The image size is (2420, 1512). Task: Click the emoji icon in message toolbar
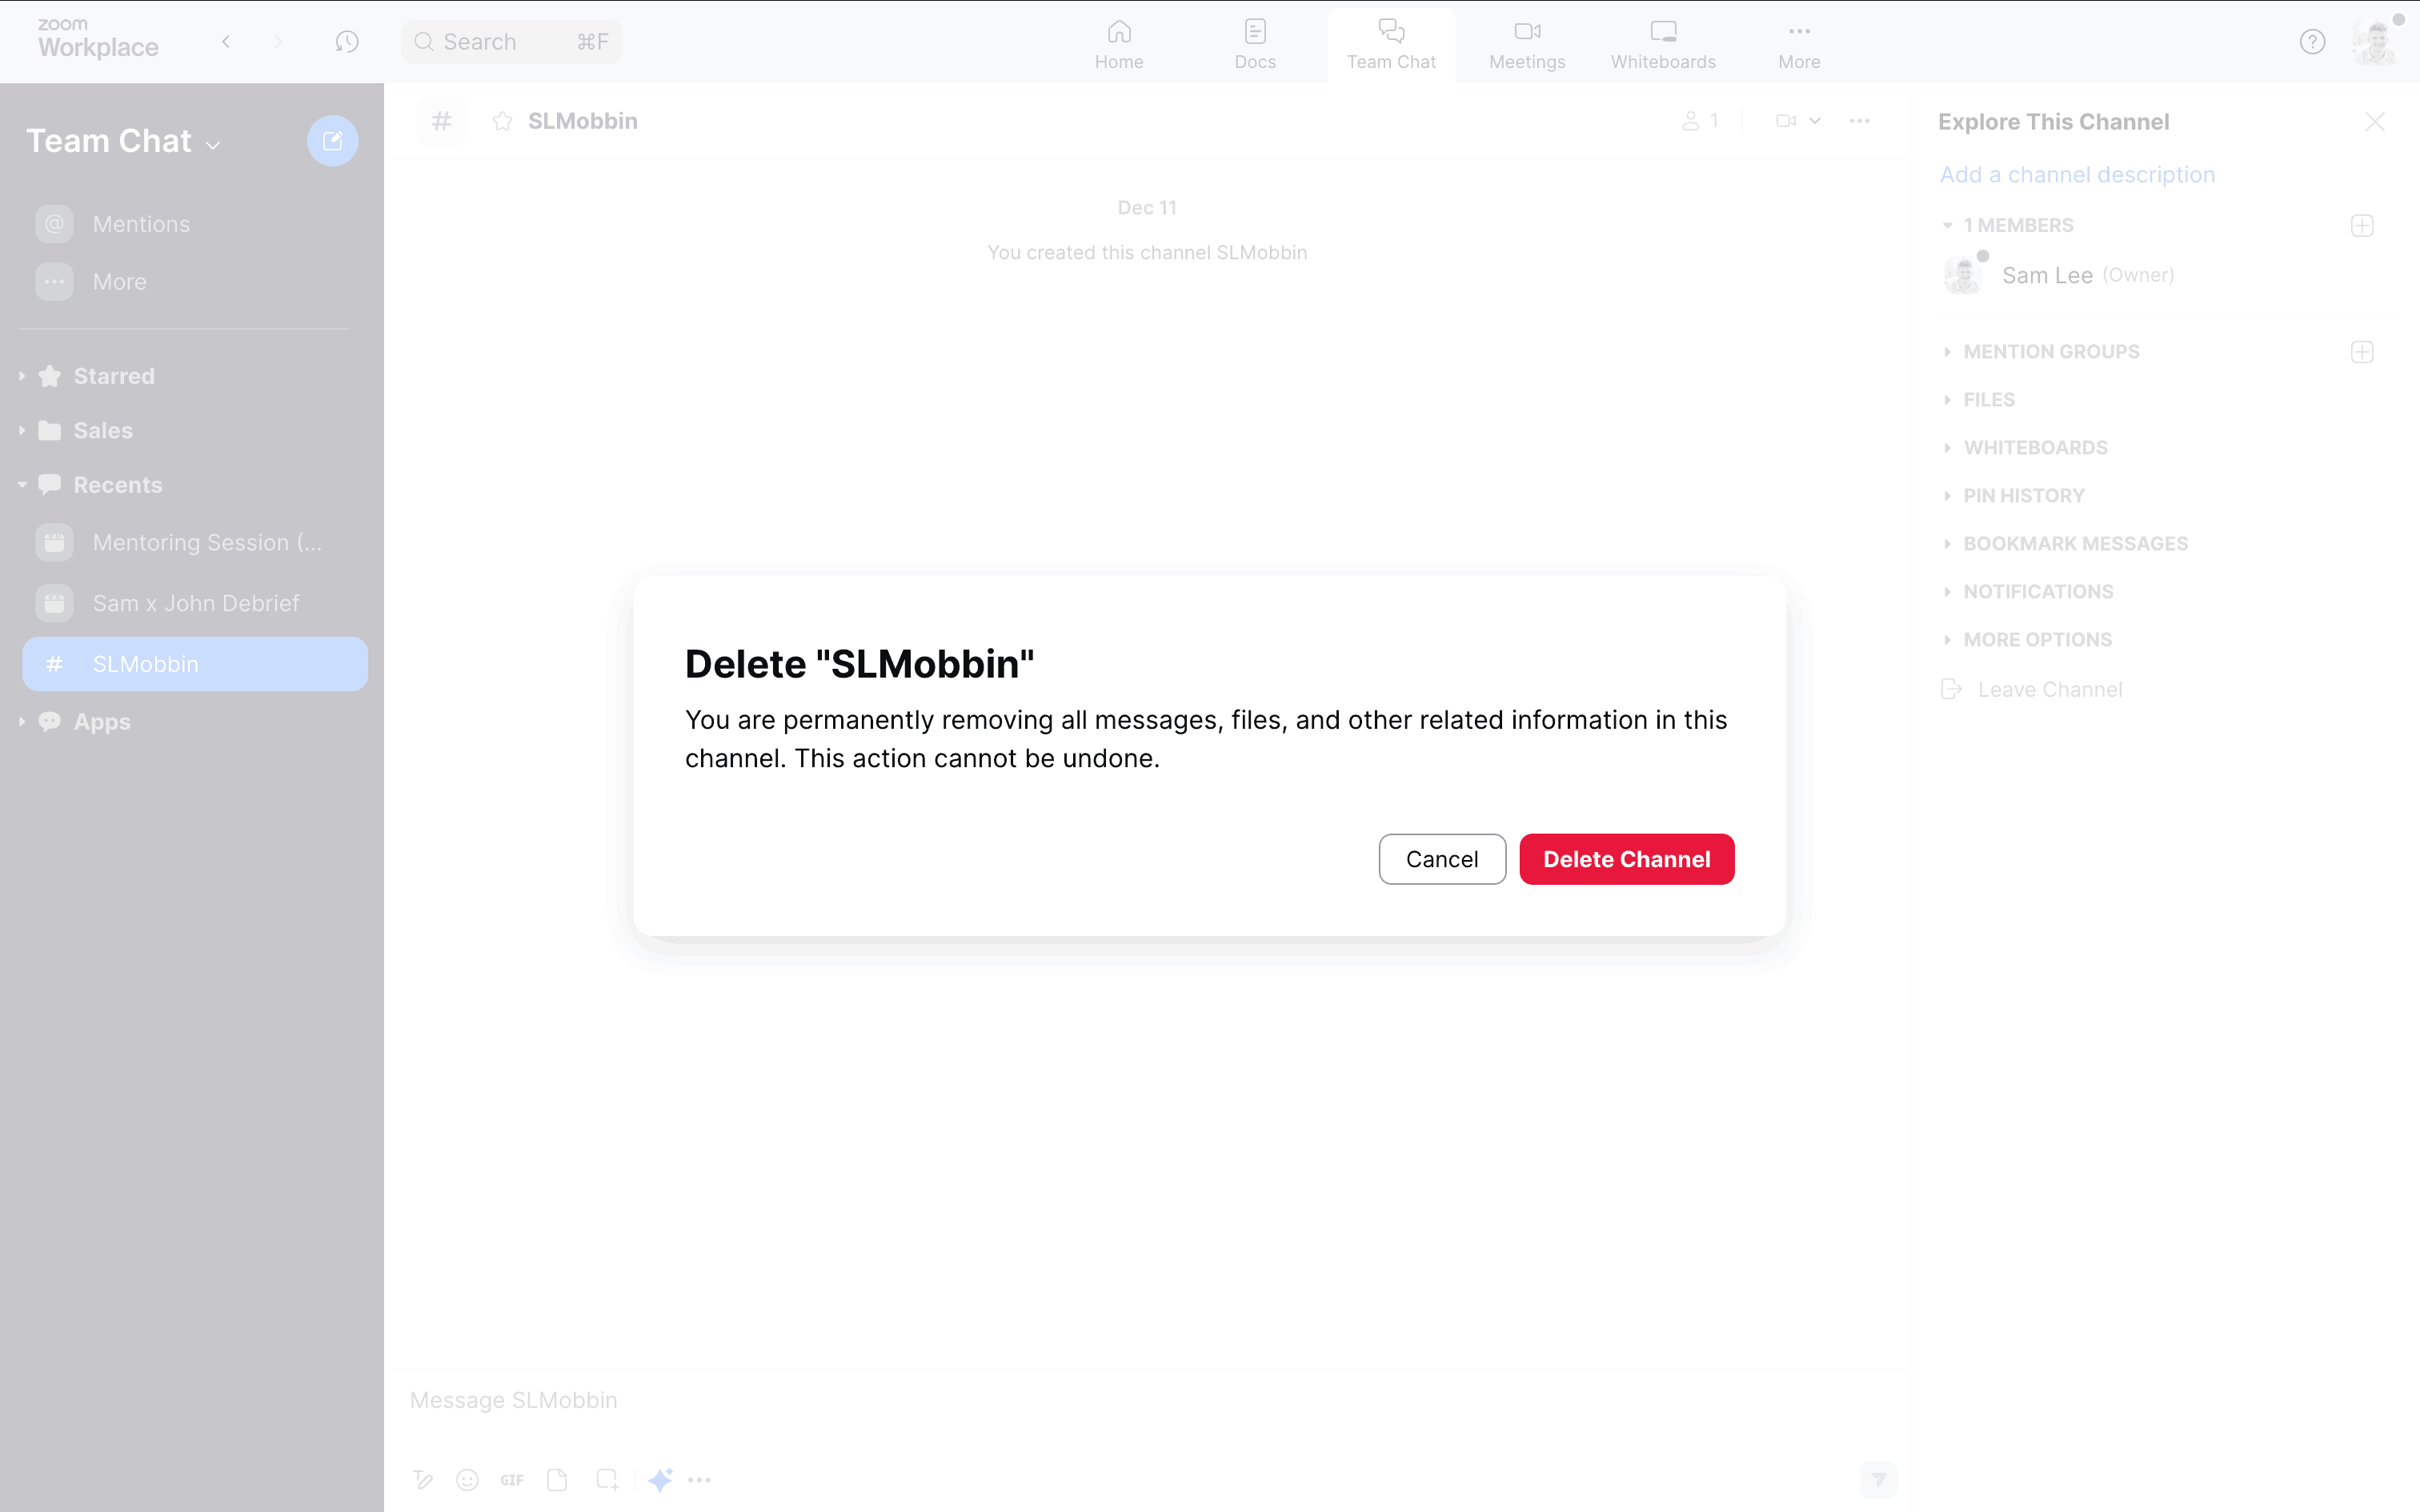[467, 1479]
